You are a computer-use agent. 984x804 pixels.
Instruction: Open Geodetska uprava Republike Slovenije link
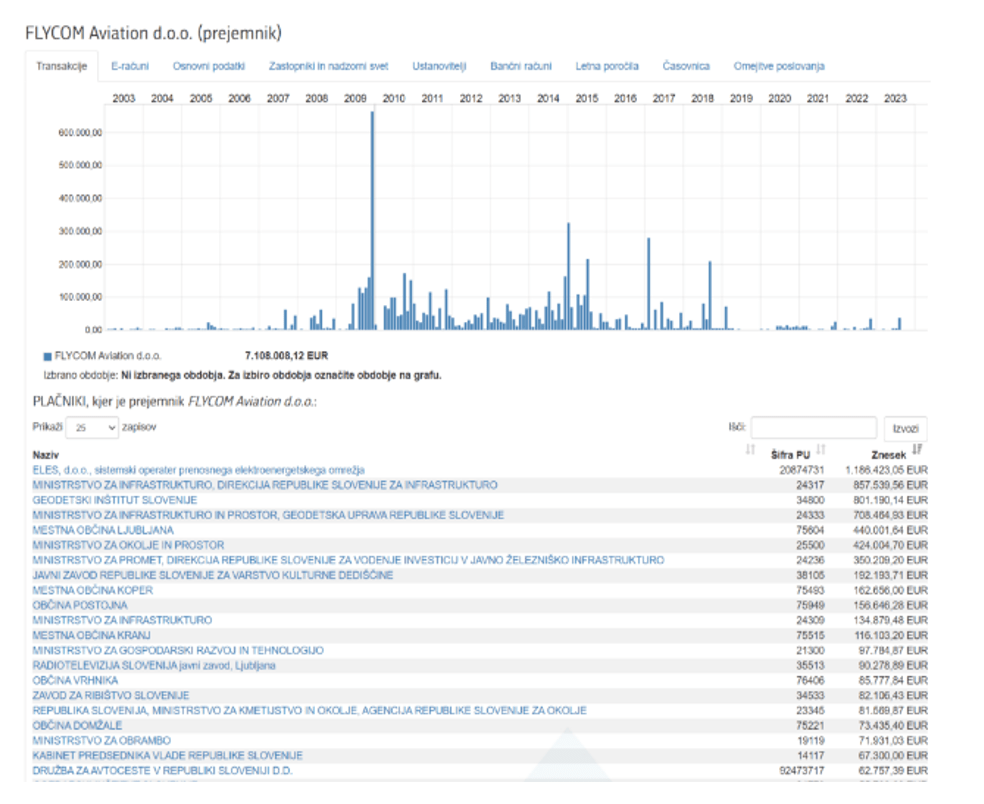coord(268,515)
